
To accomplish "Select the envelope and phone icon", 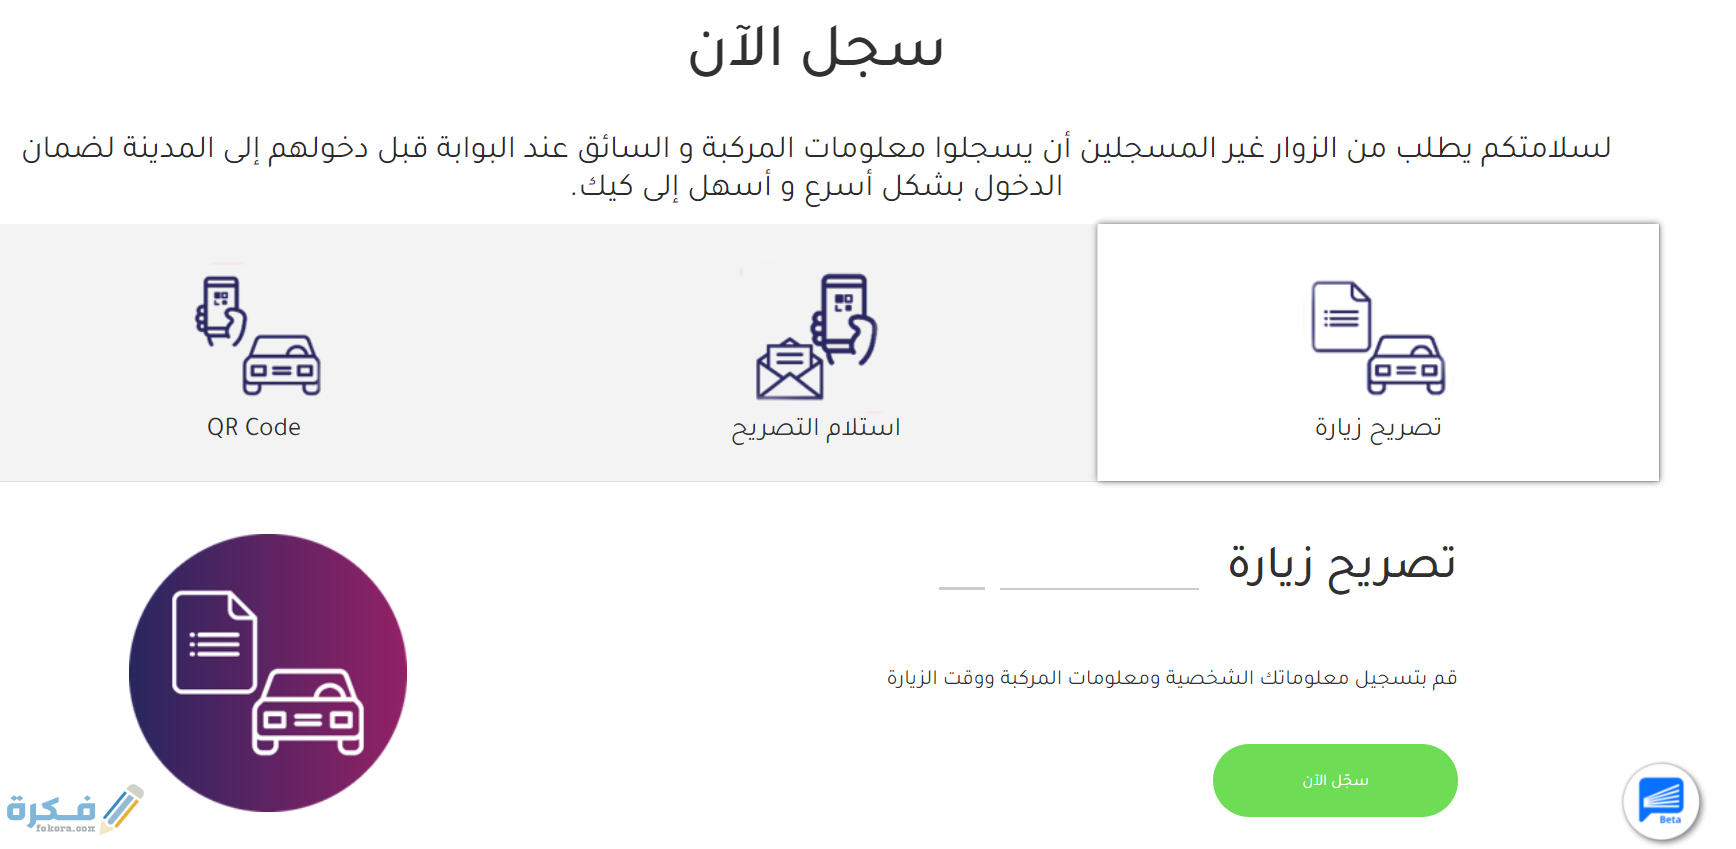I will tap(816, 336).
